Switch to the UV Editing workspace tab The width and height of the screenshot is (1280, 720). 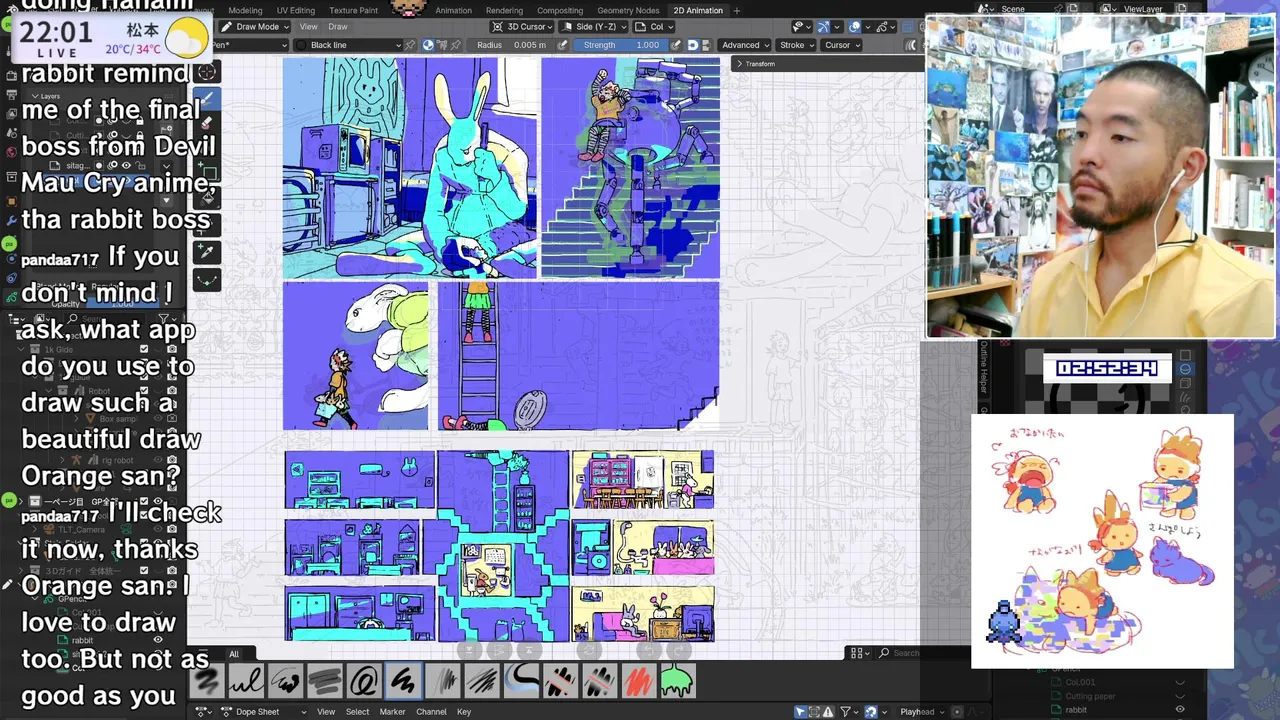(296, 11)
